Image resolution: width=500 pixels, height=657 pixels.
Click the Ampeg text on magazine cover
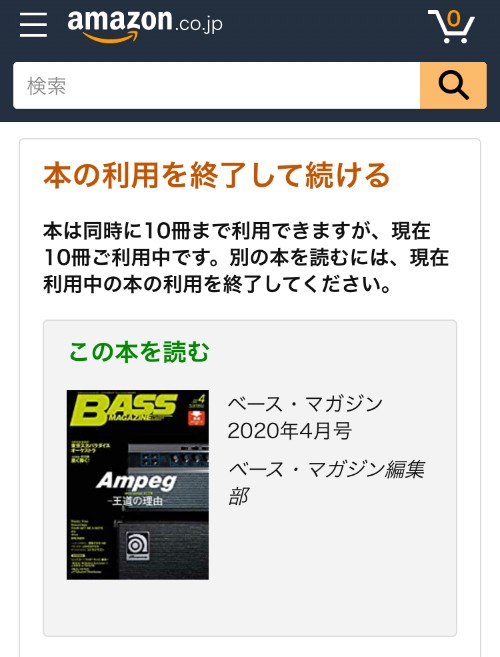tap(137, 481)
